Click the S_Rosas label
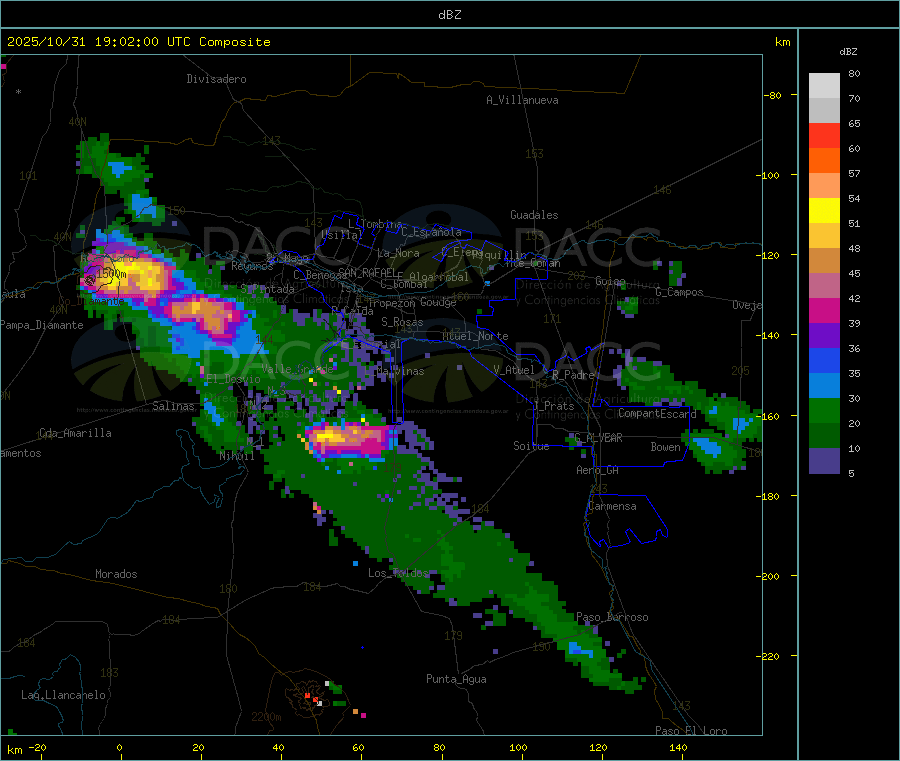Image resolution: width=900 pixels, height=761 pixels. click(402, 322)
